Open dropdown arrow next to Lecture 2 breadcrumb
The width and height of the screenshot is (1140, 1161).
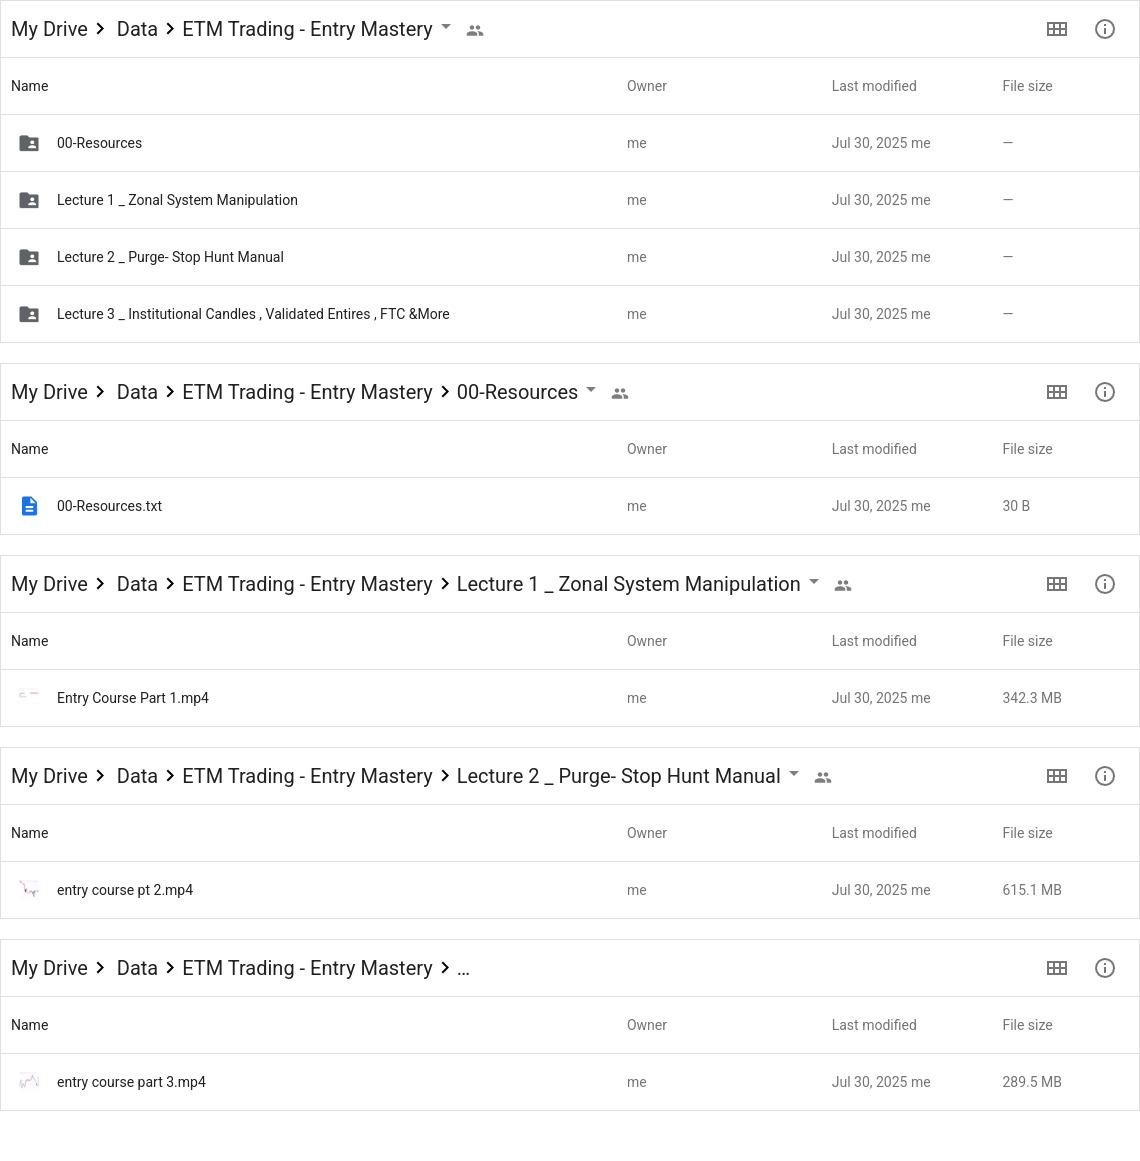click(794, 773)
